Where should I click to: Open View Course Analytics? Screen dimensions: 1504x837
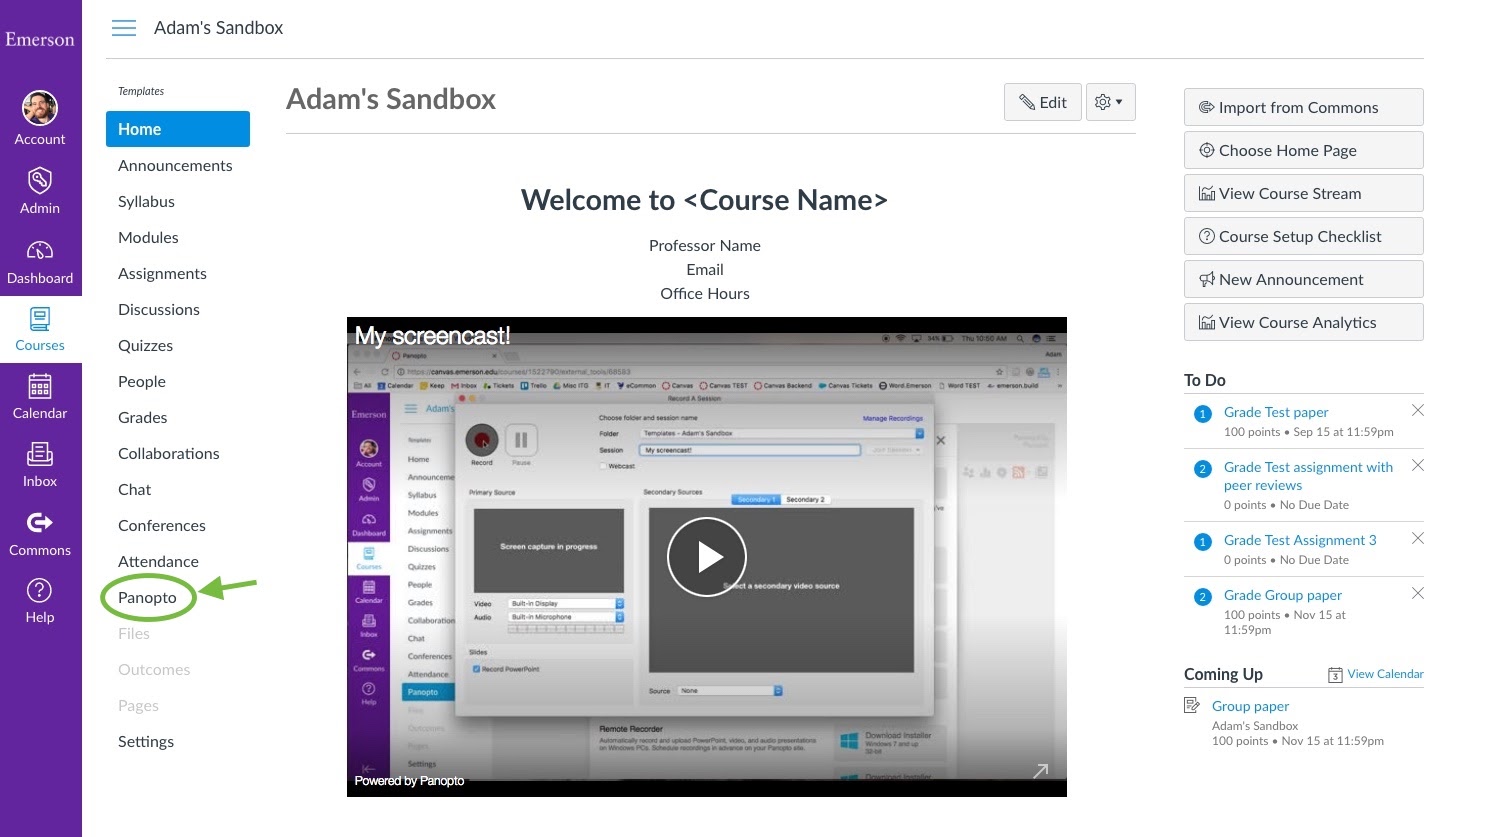pyautogui.click(x=1304, y=322)
